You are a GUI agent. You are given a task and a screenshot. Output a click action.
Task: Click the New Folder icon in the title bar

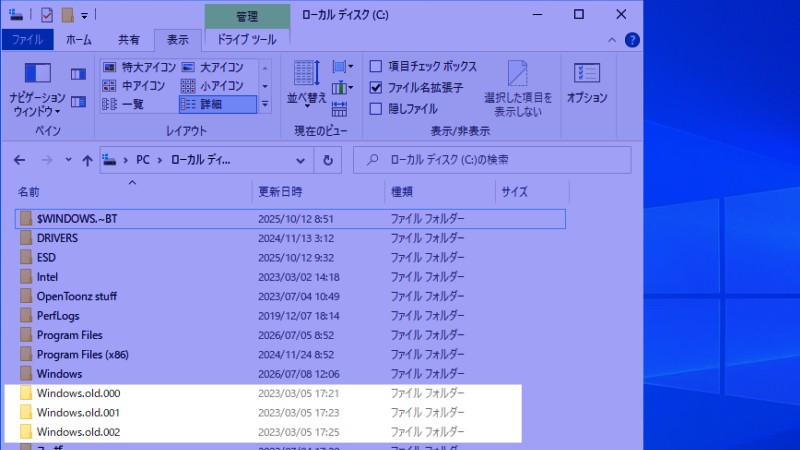67,15
